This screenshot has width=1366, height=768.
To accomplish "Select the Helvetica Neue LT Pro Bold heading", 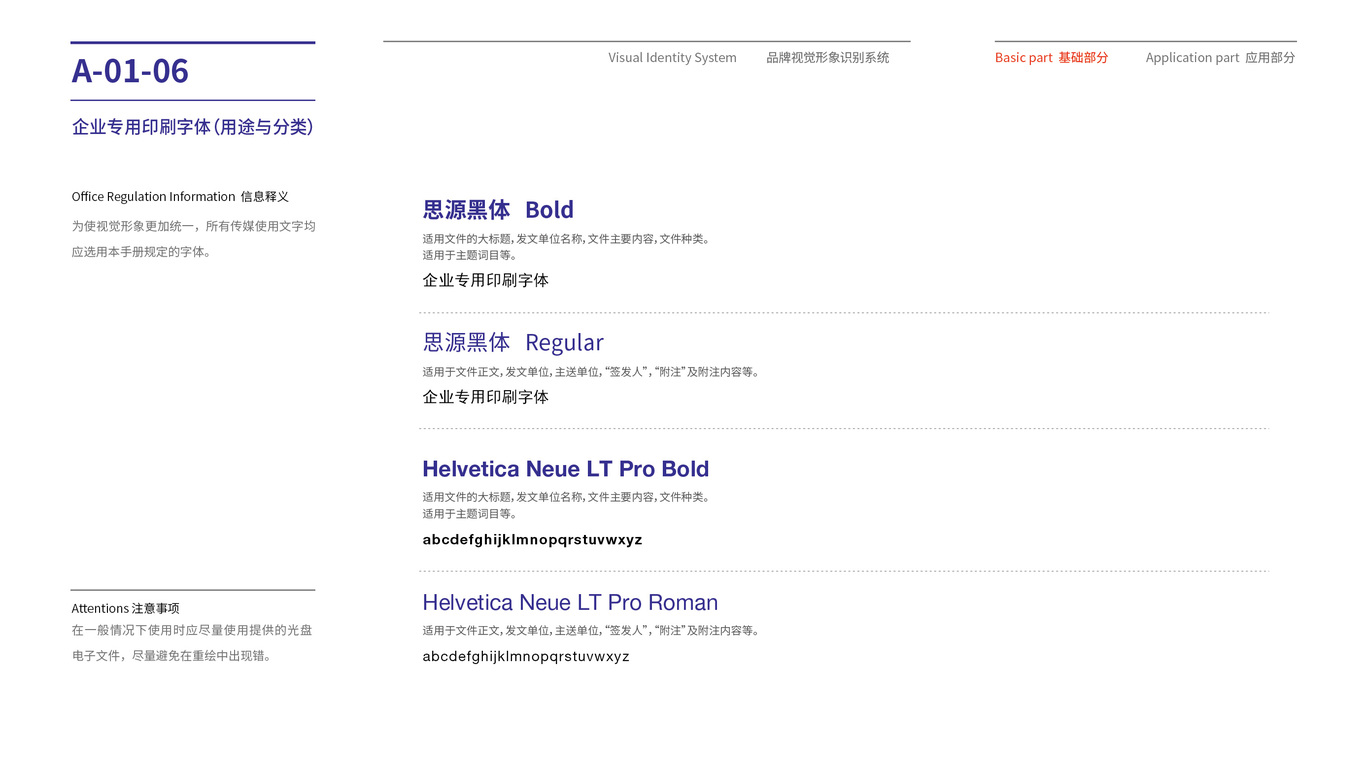I will point(565,469).
